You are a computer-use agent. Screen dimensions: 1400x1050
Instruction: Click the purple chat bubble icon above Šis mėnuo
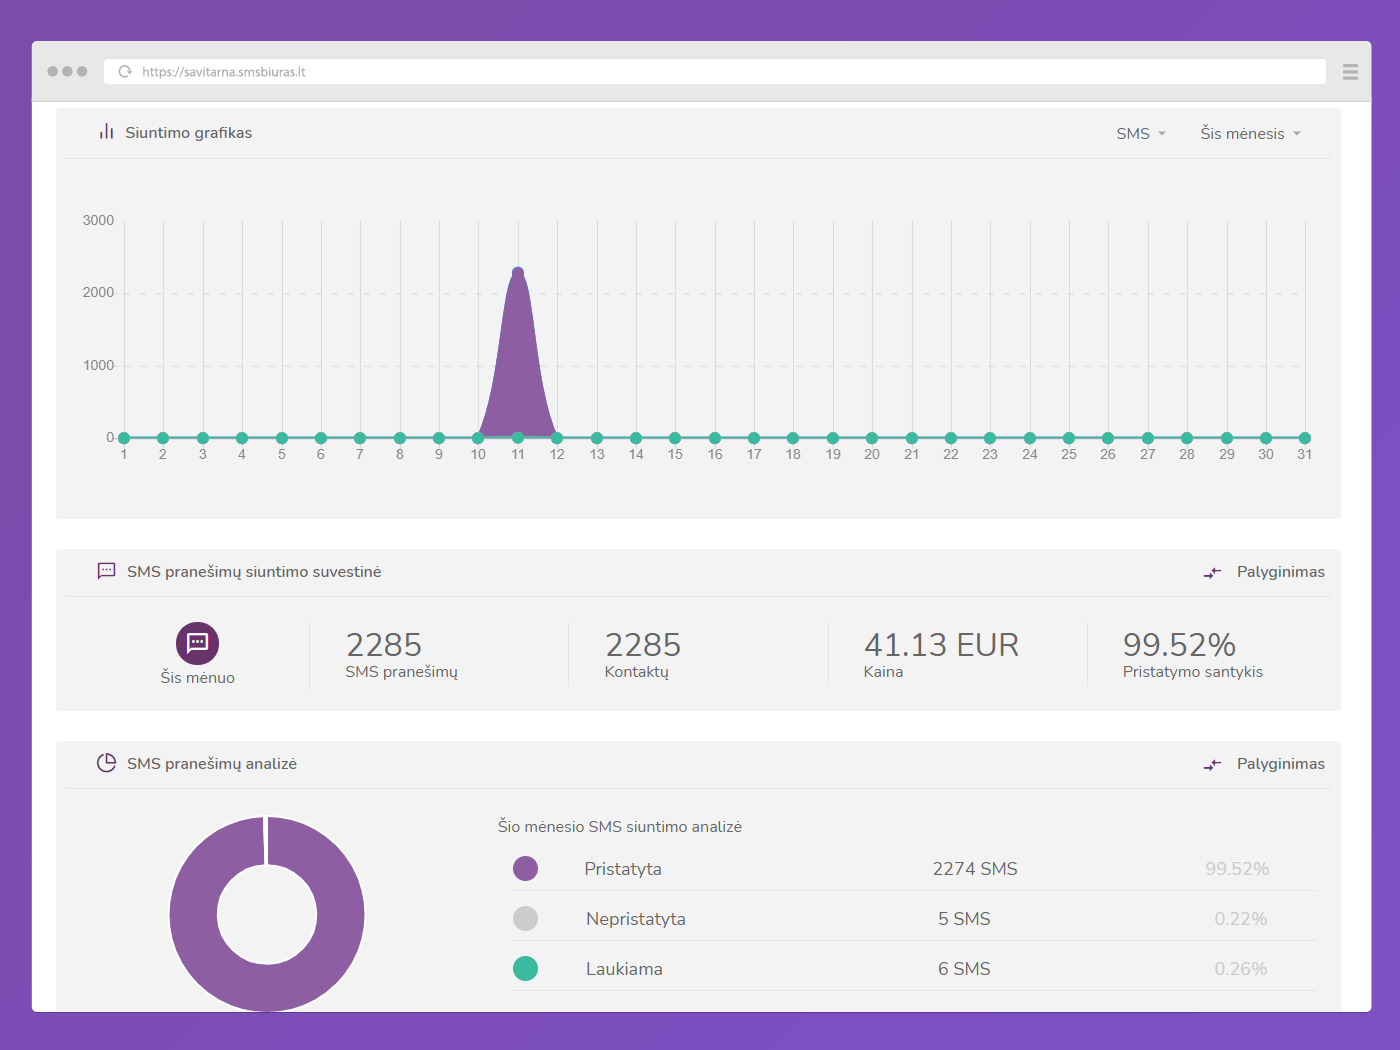[198, 643]
